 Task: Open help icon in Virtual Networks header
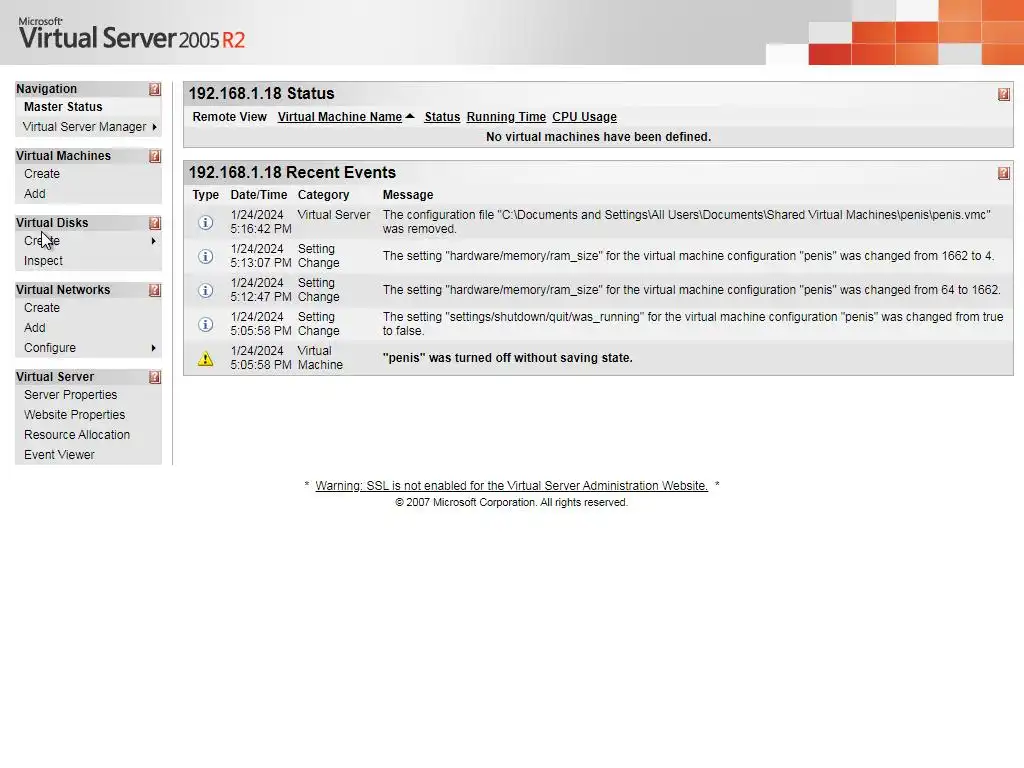click(155, 290)
